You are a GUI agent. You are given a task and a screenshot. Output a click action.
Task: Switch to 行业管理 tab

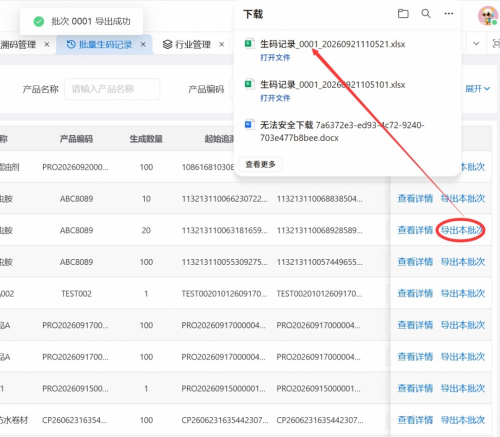(187, 44)
